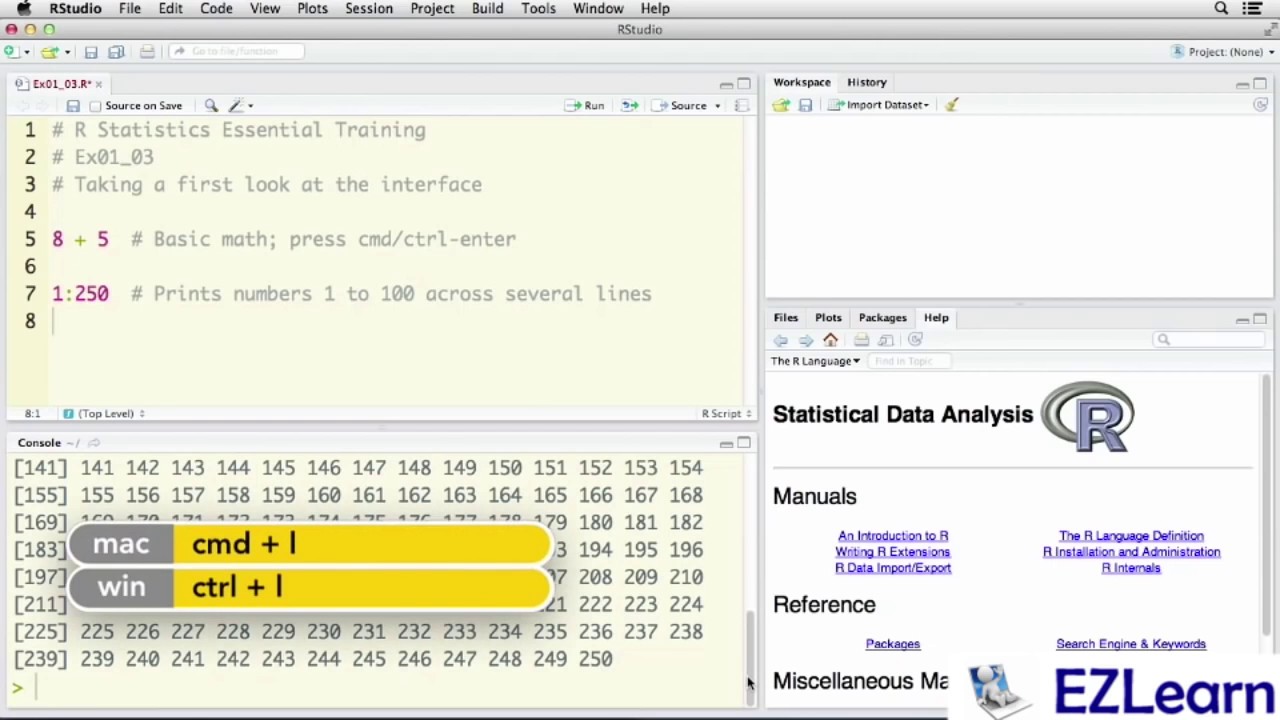Viewport: 1280px width, 720px height.
Task: Go back in Help history
Action: coord(781,340)
